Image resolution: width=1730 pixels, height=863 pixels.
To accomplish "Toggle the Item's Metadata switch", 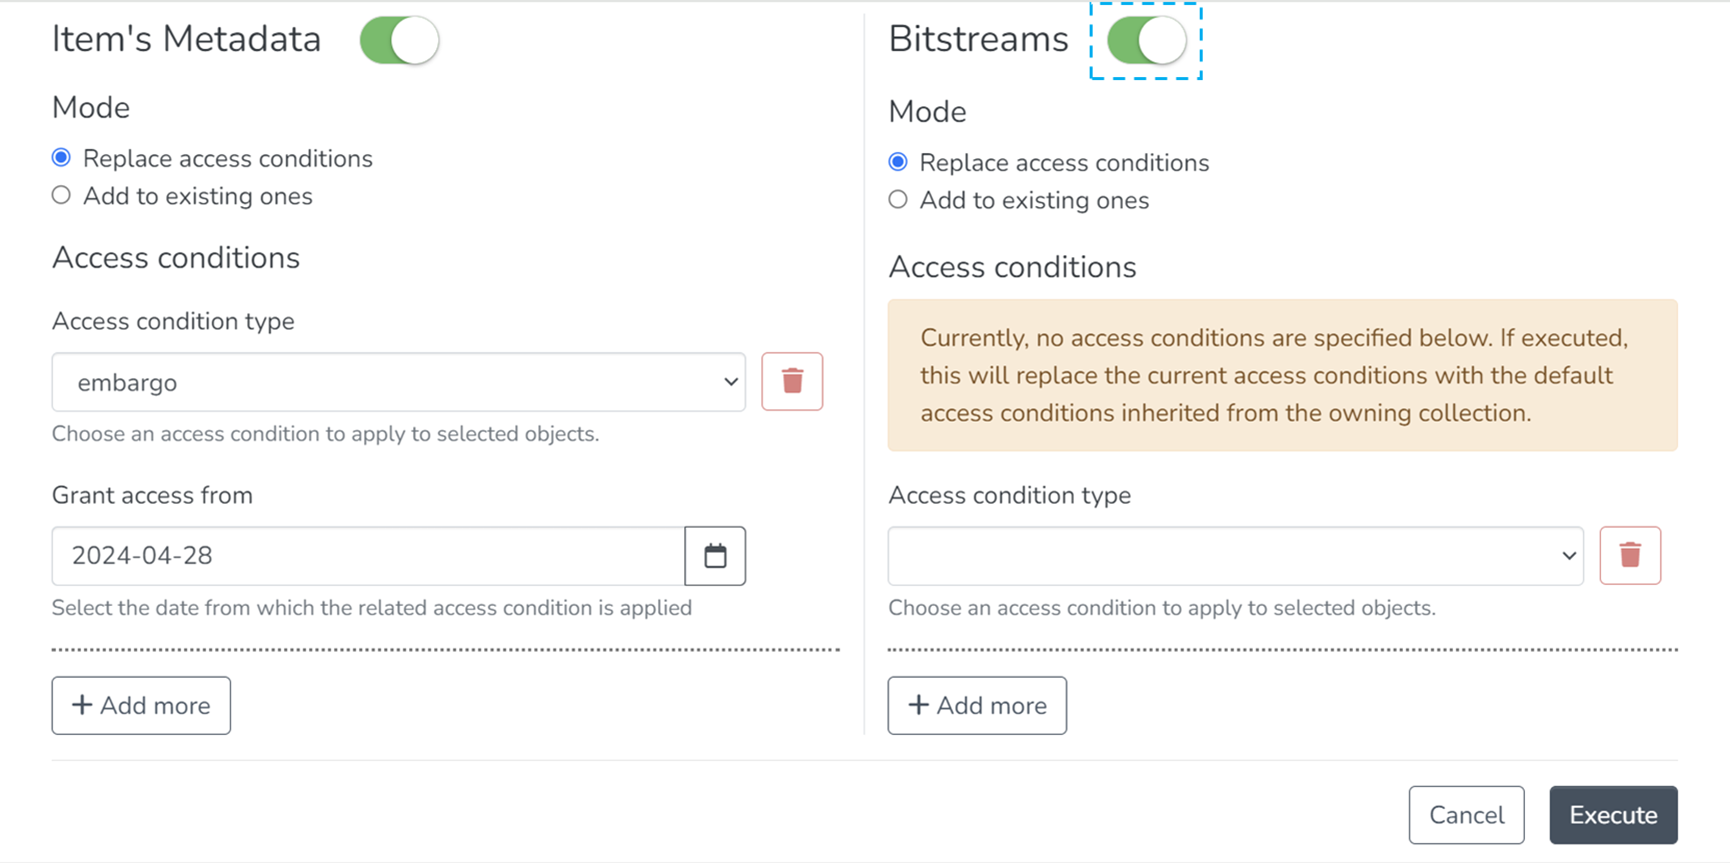I will point(399,41).
